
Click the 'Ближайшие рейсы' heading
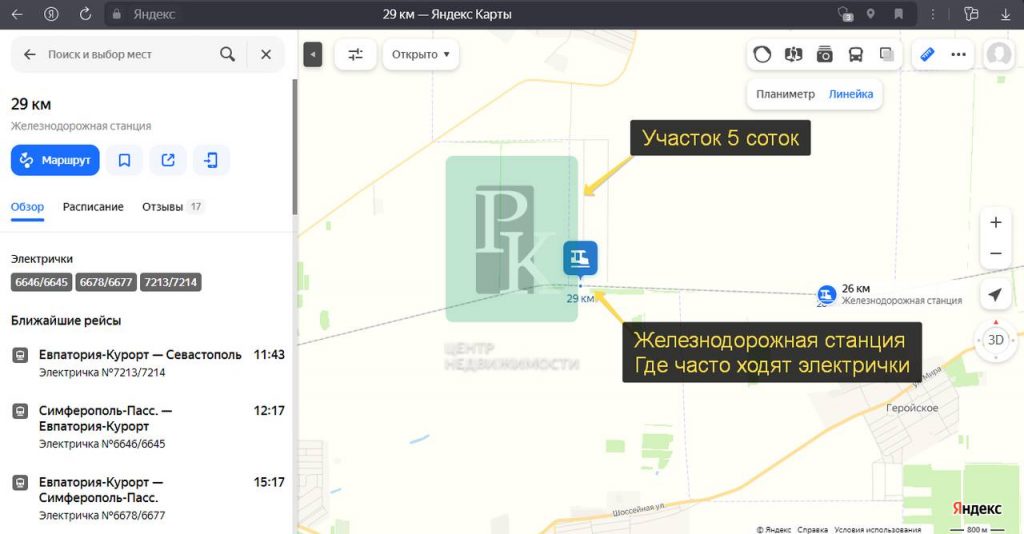coord(66,321)
